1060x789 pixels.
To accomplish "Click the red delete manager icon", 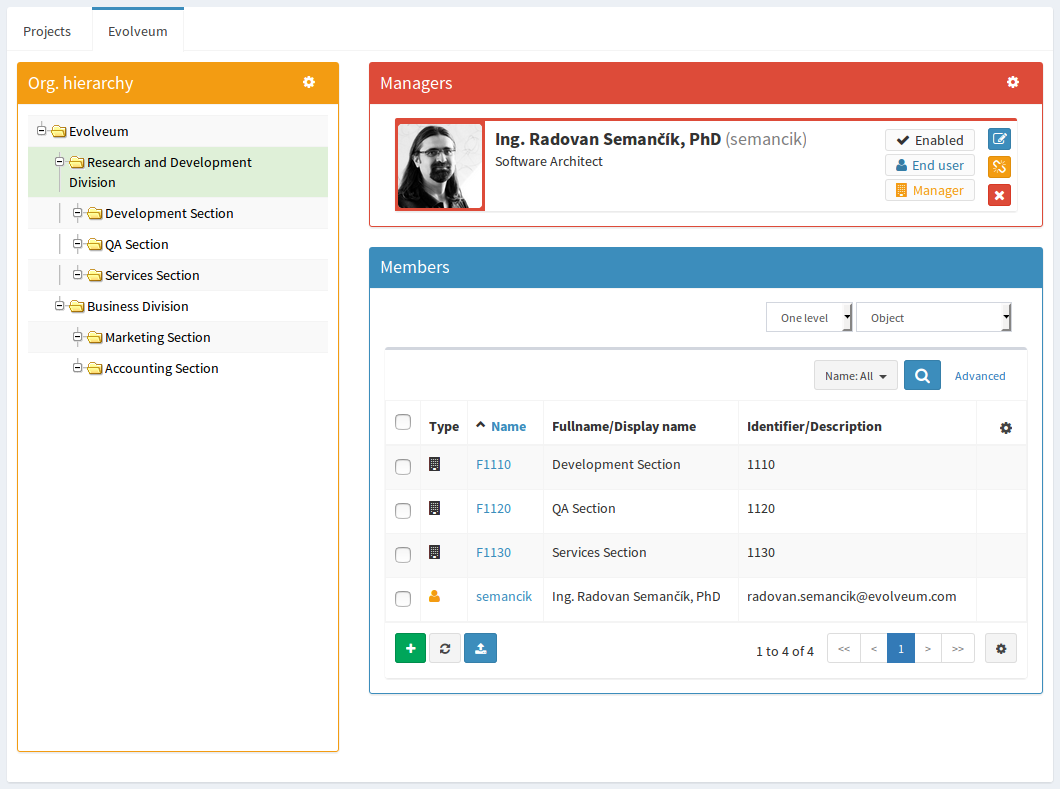I will (x=999, y=195).
